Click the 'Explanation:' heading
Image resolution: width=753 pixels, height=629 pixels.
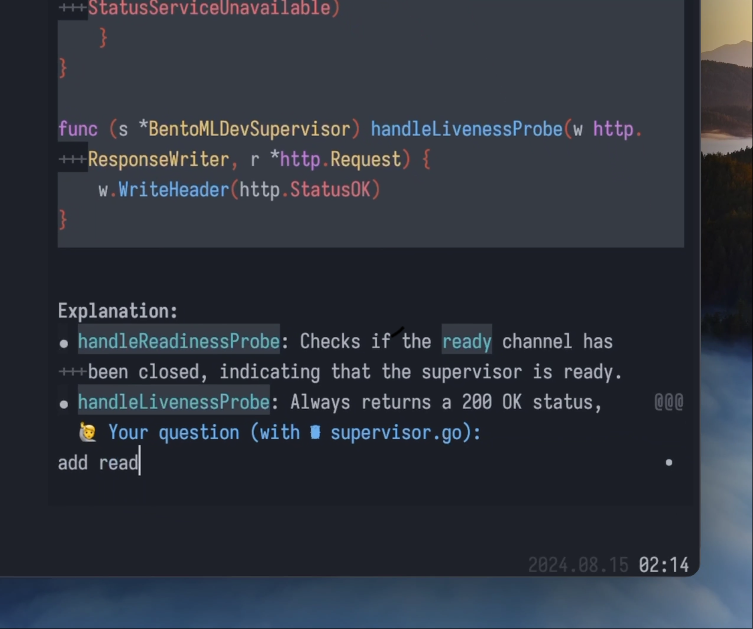coord(117,311)
